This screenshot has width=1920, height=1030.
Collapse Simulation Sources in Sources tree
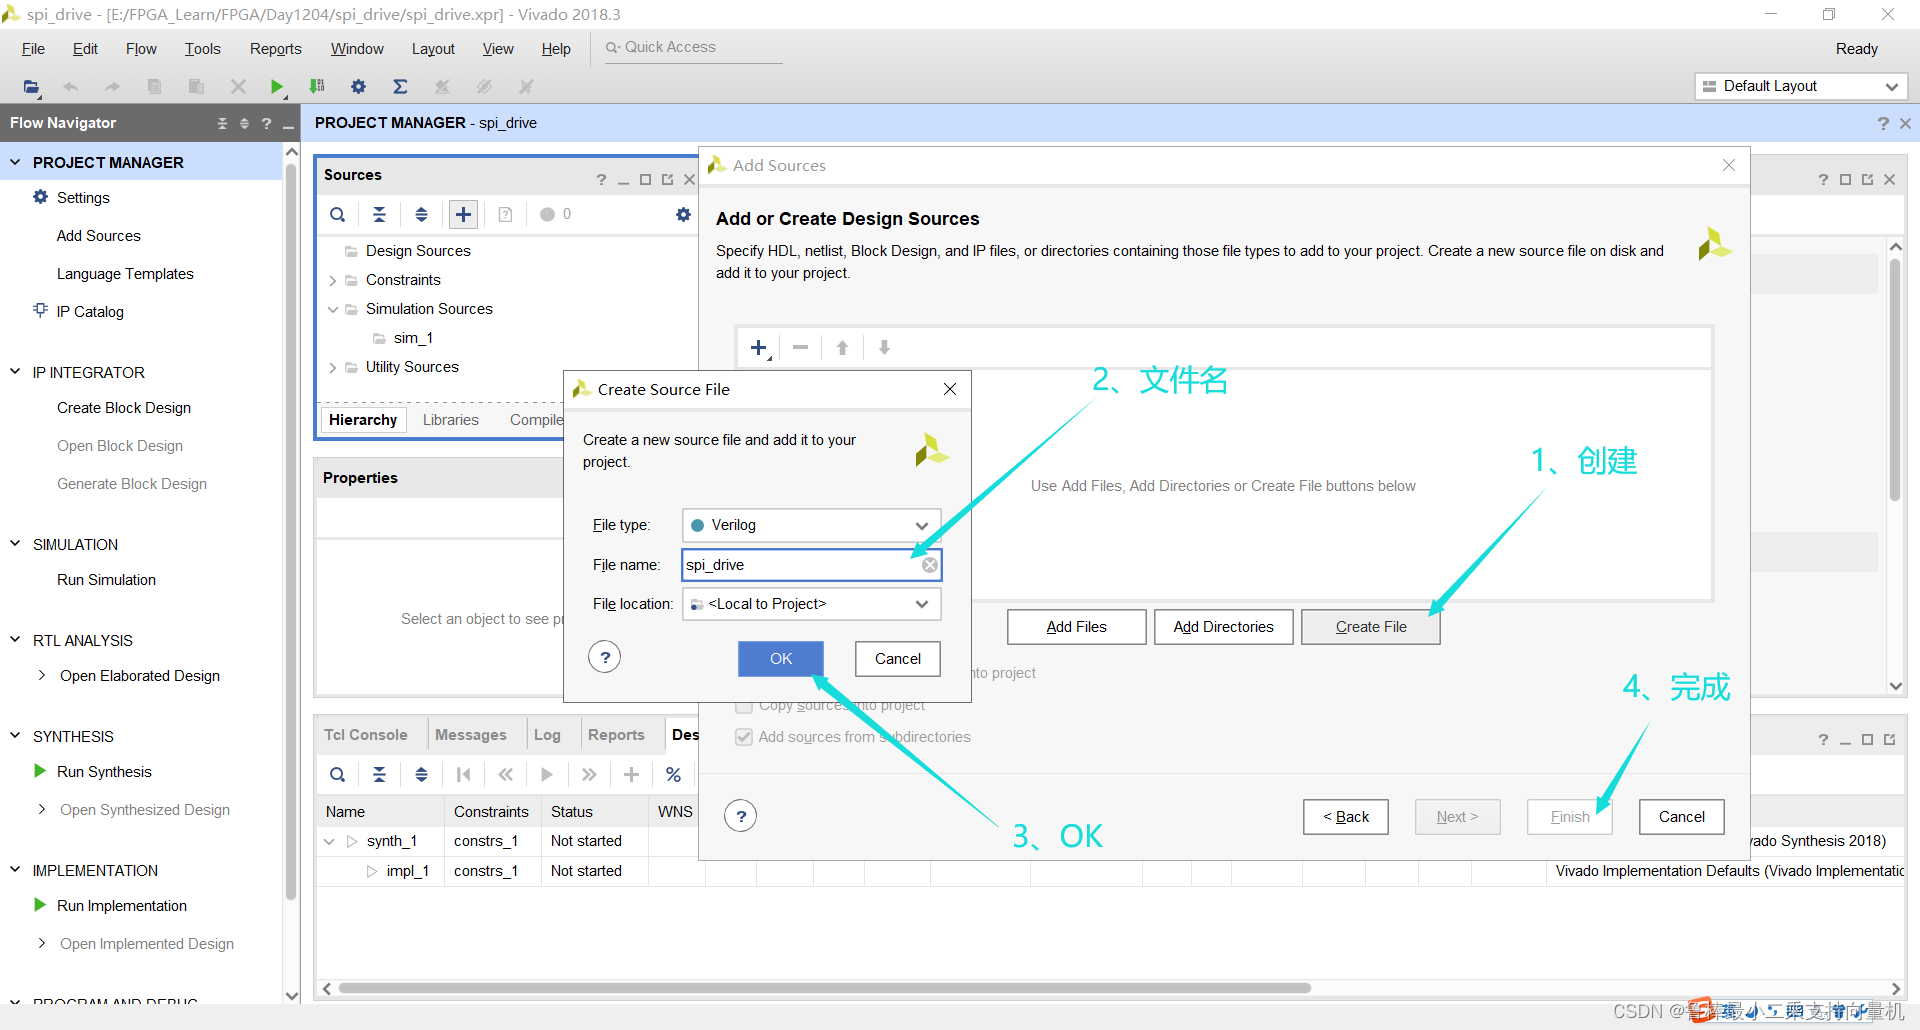[x=333, y=310]
